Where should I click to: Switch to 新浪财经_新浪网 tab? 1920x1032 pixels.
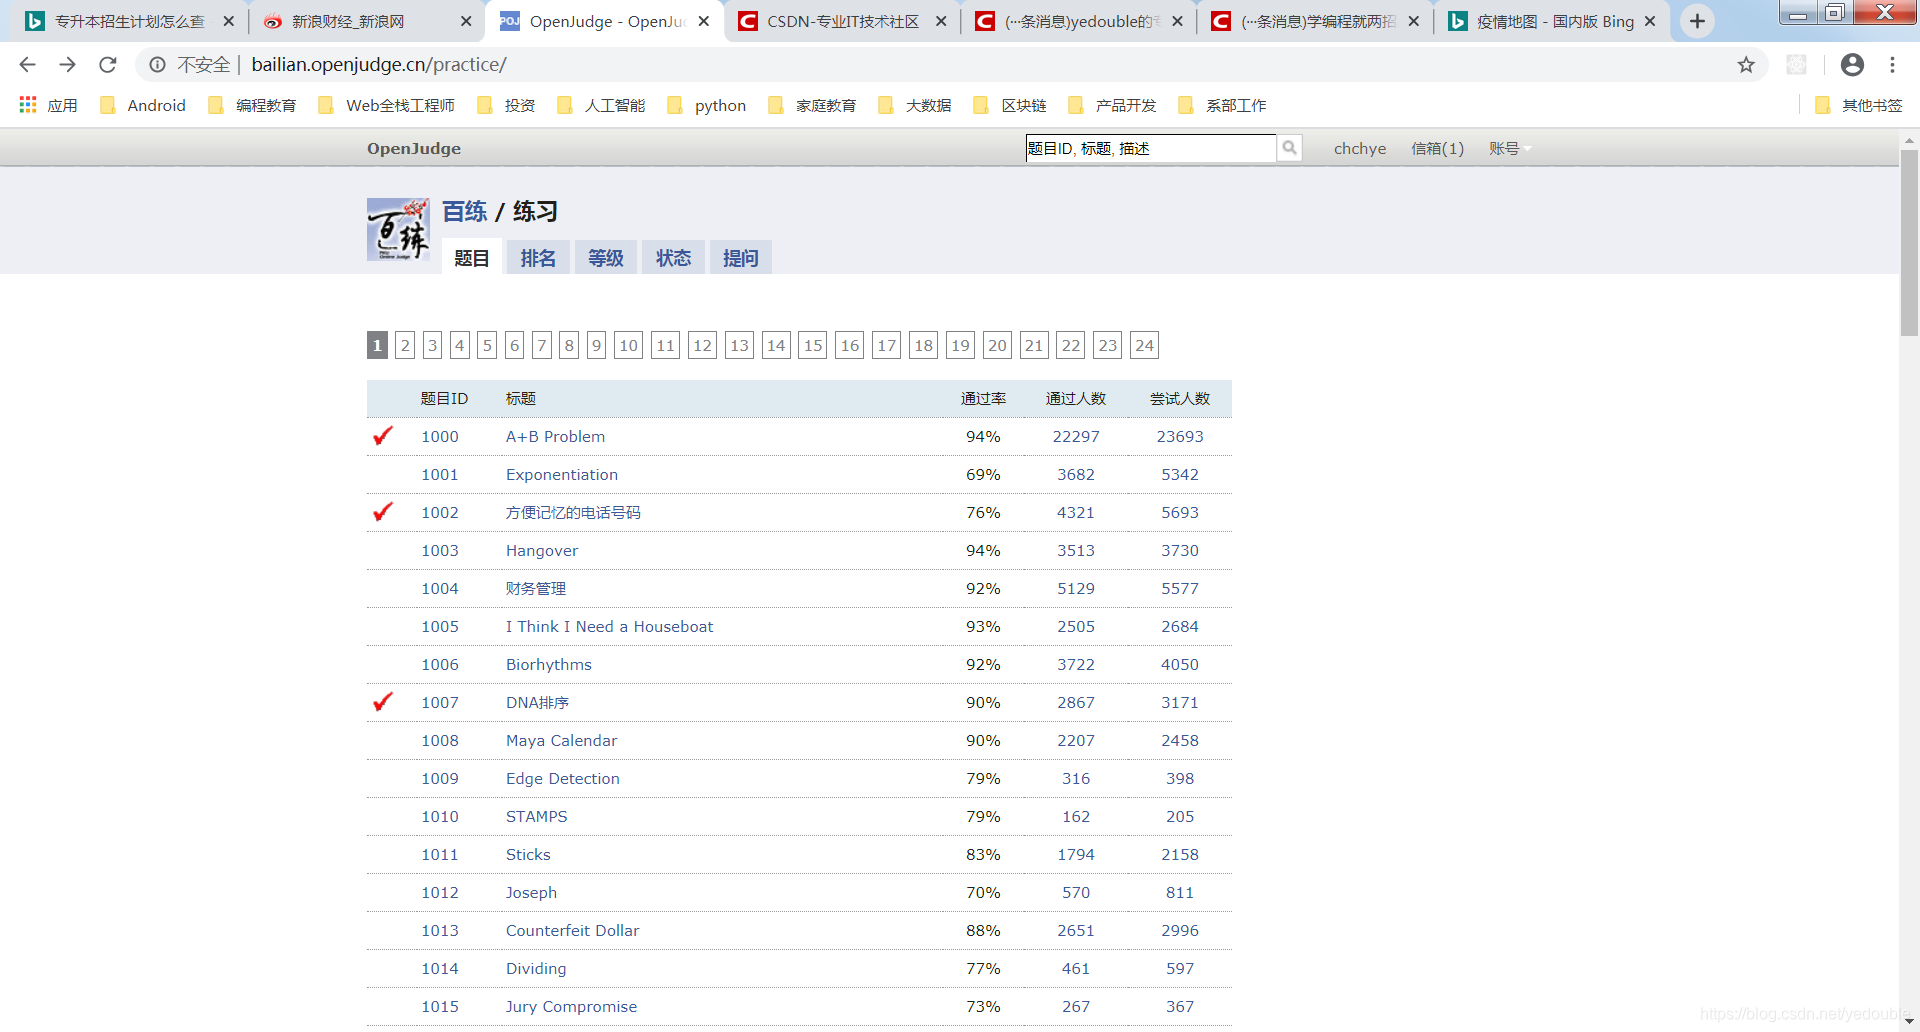(x=365, y=21)
